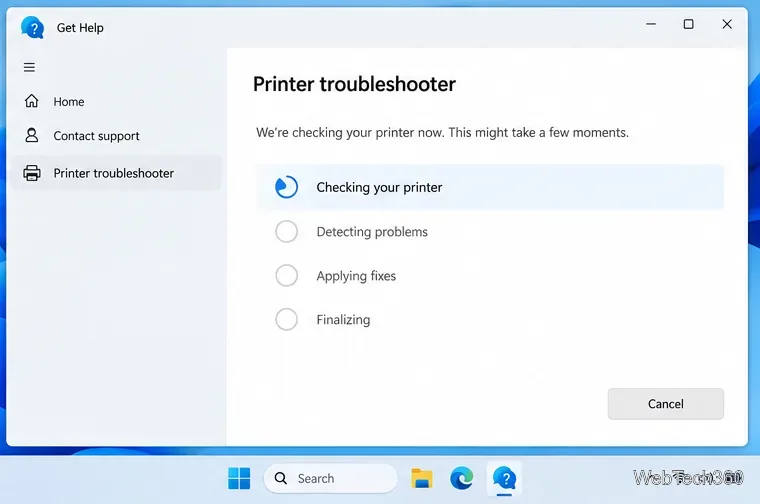Viewport: 760px width, 504px height.
Task: Click the Home house icon
Action: click(32, 101)
